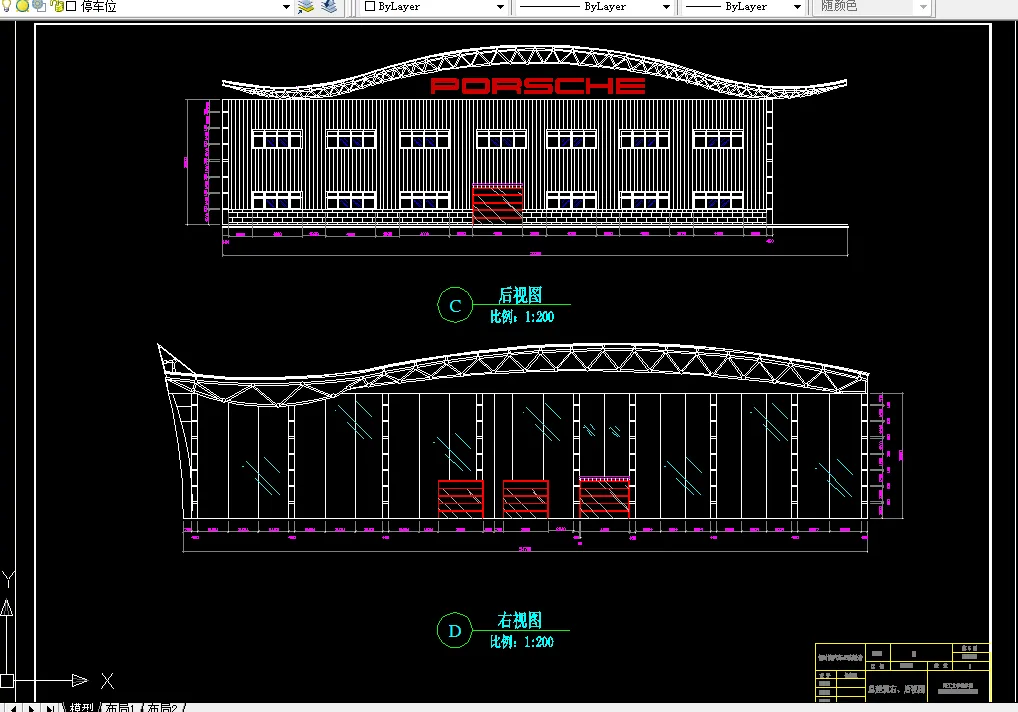Open the ByLayer linetype dropdown
The width and height of the screenshot is (1018, 712).
pos(666,6)
